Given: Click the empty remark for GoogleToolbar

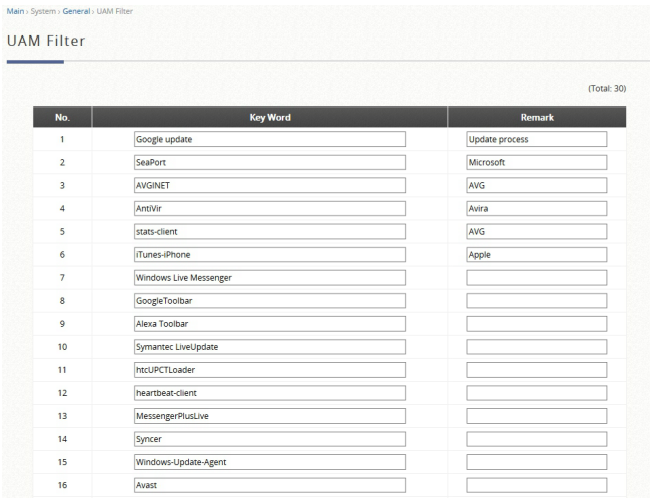Looking at the screenshot, I should [x=537, y=301].
